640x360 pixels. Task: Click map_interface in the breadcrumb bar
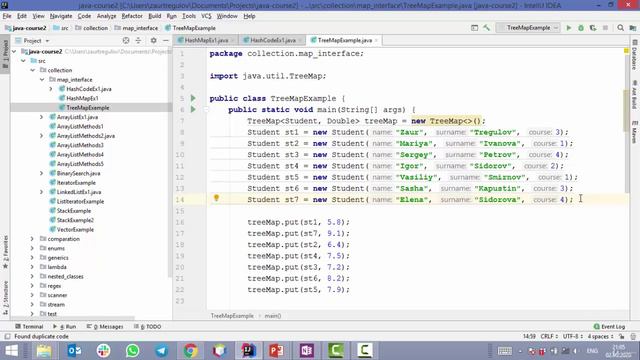point(140,28)
